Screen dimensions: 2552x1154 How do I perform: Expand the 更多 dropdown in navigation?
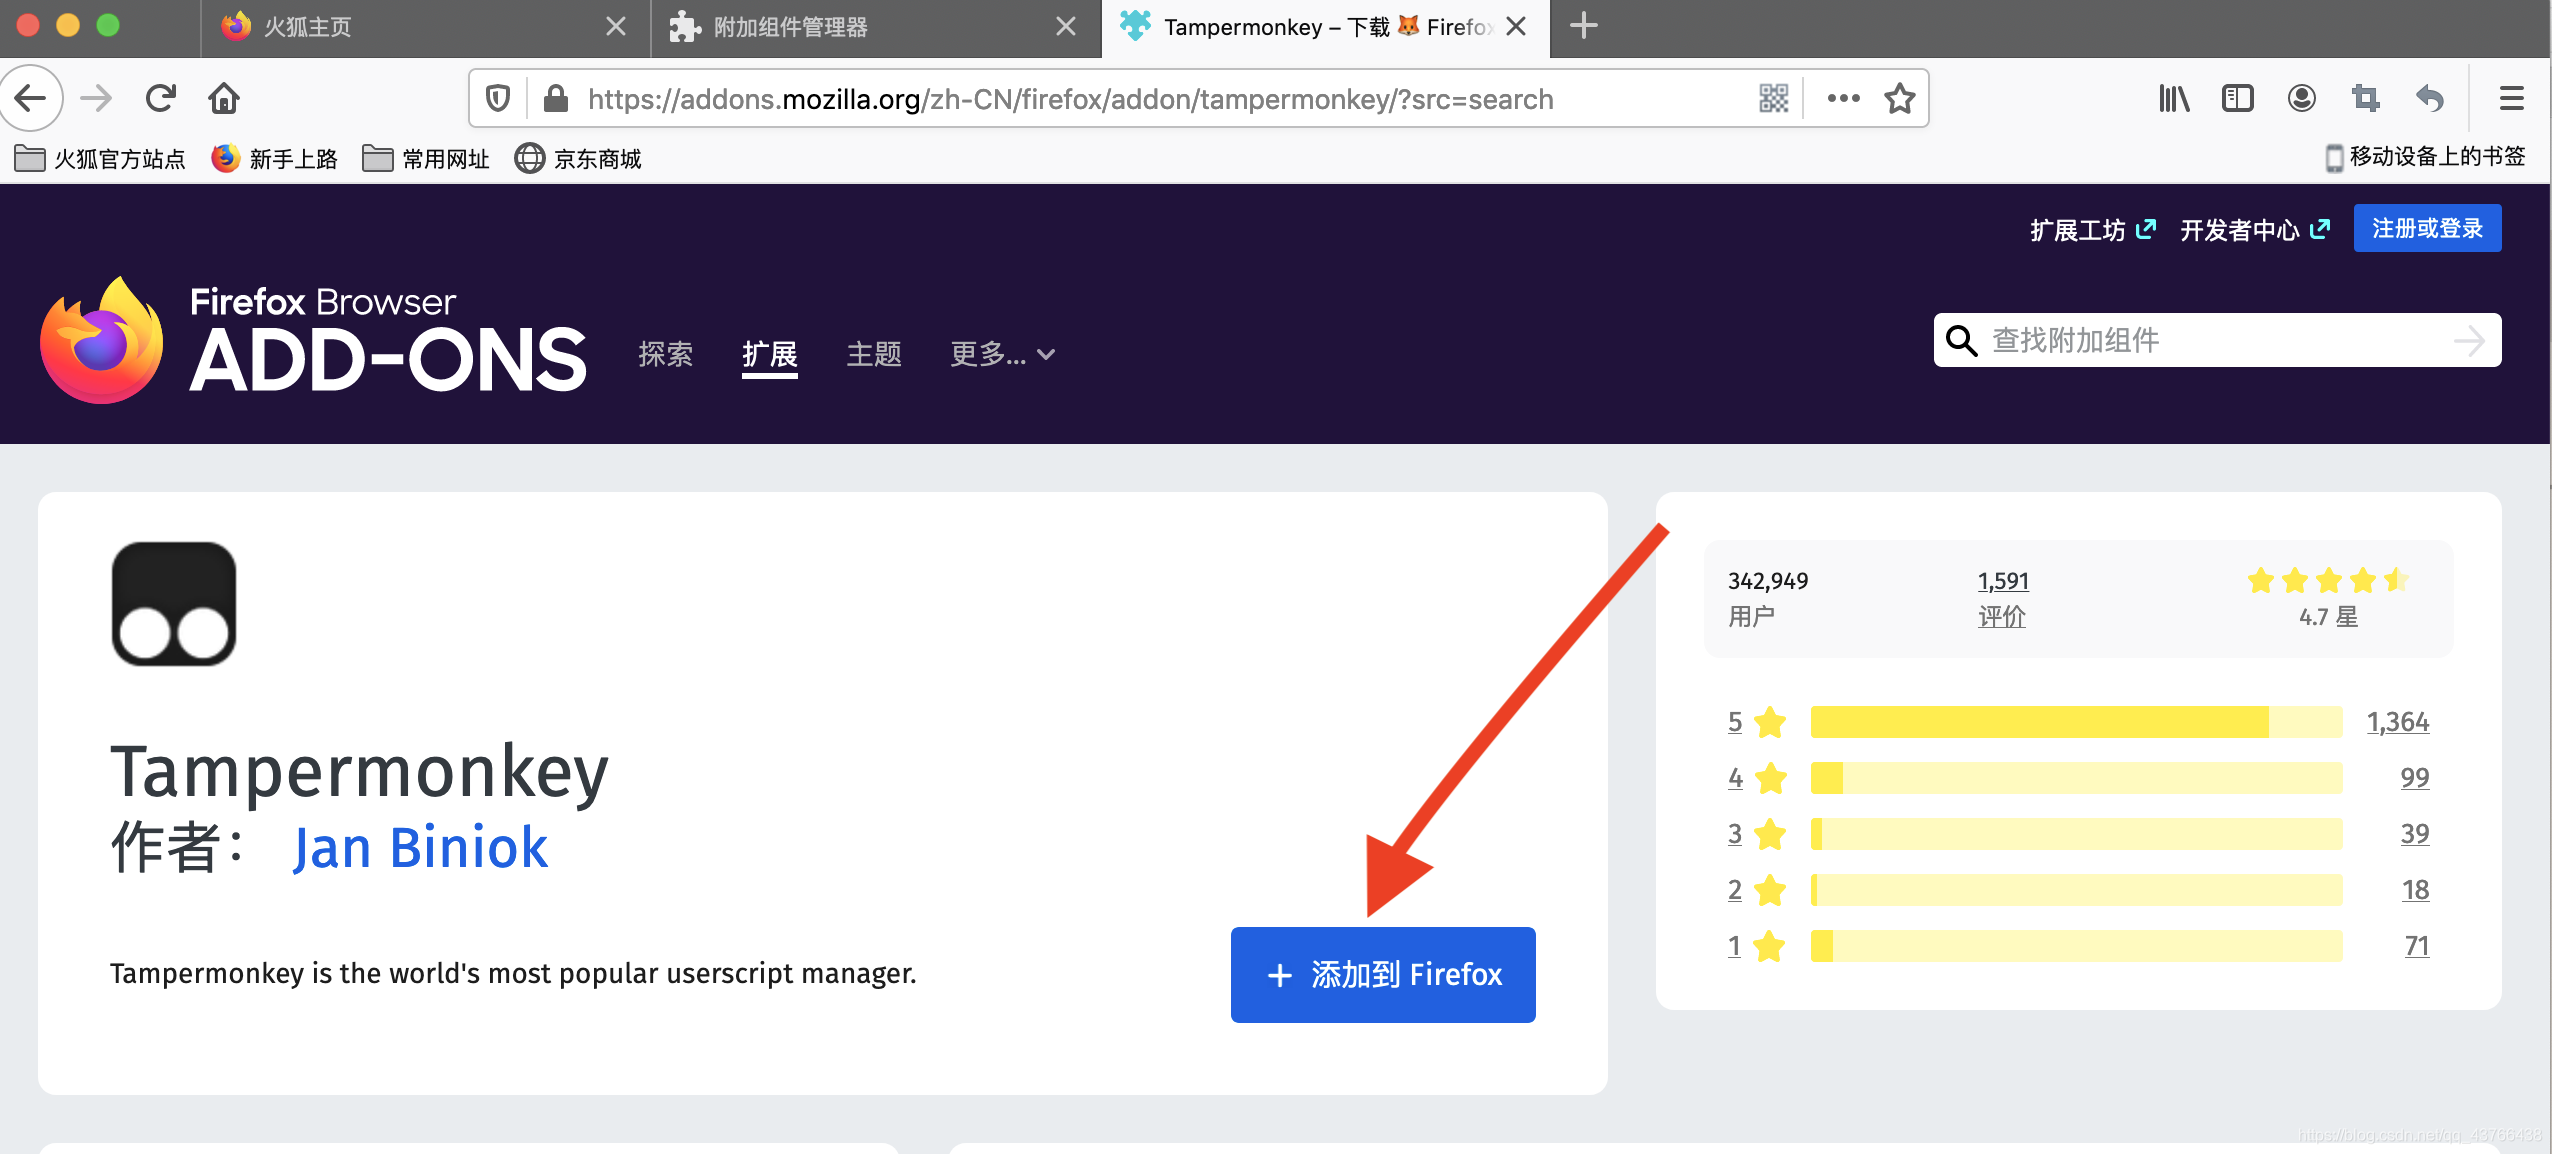[x=1002, y=354]
